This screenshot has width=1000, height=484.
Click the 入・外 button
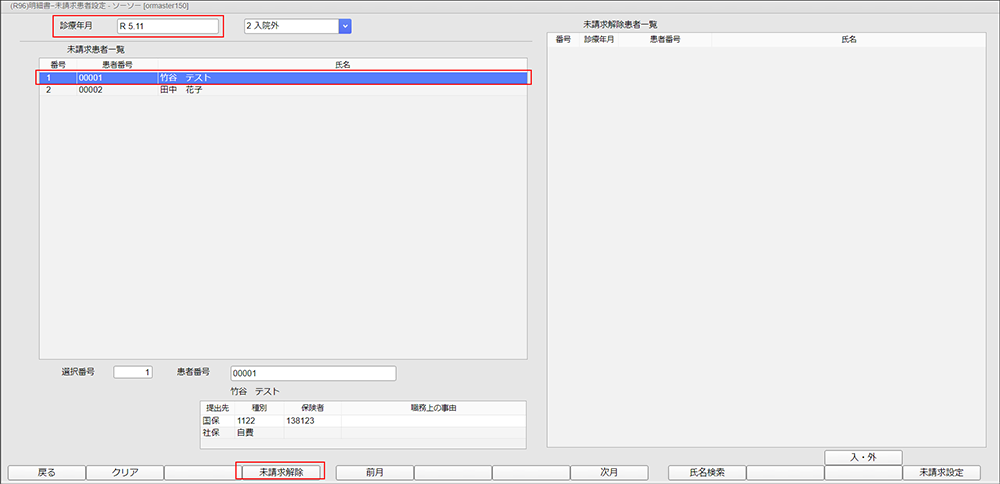[863, 457]
